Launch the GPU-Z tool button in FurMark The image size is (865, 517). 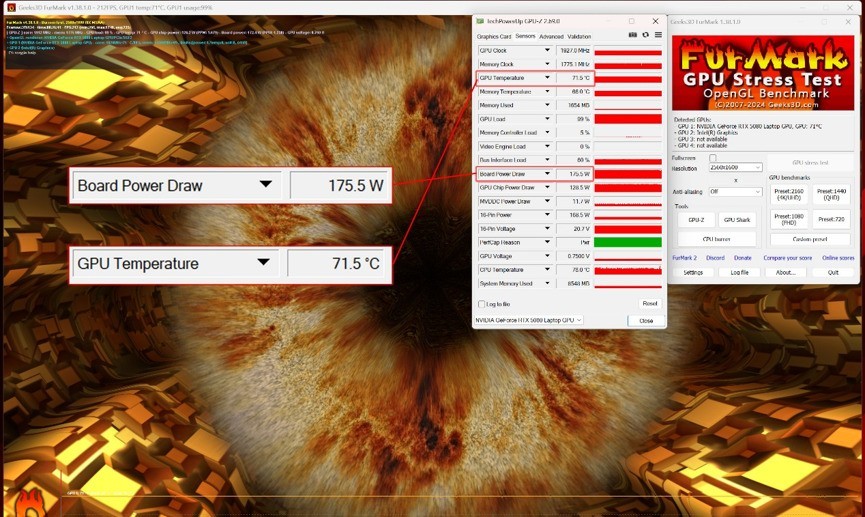pos(696,220)
